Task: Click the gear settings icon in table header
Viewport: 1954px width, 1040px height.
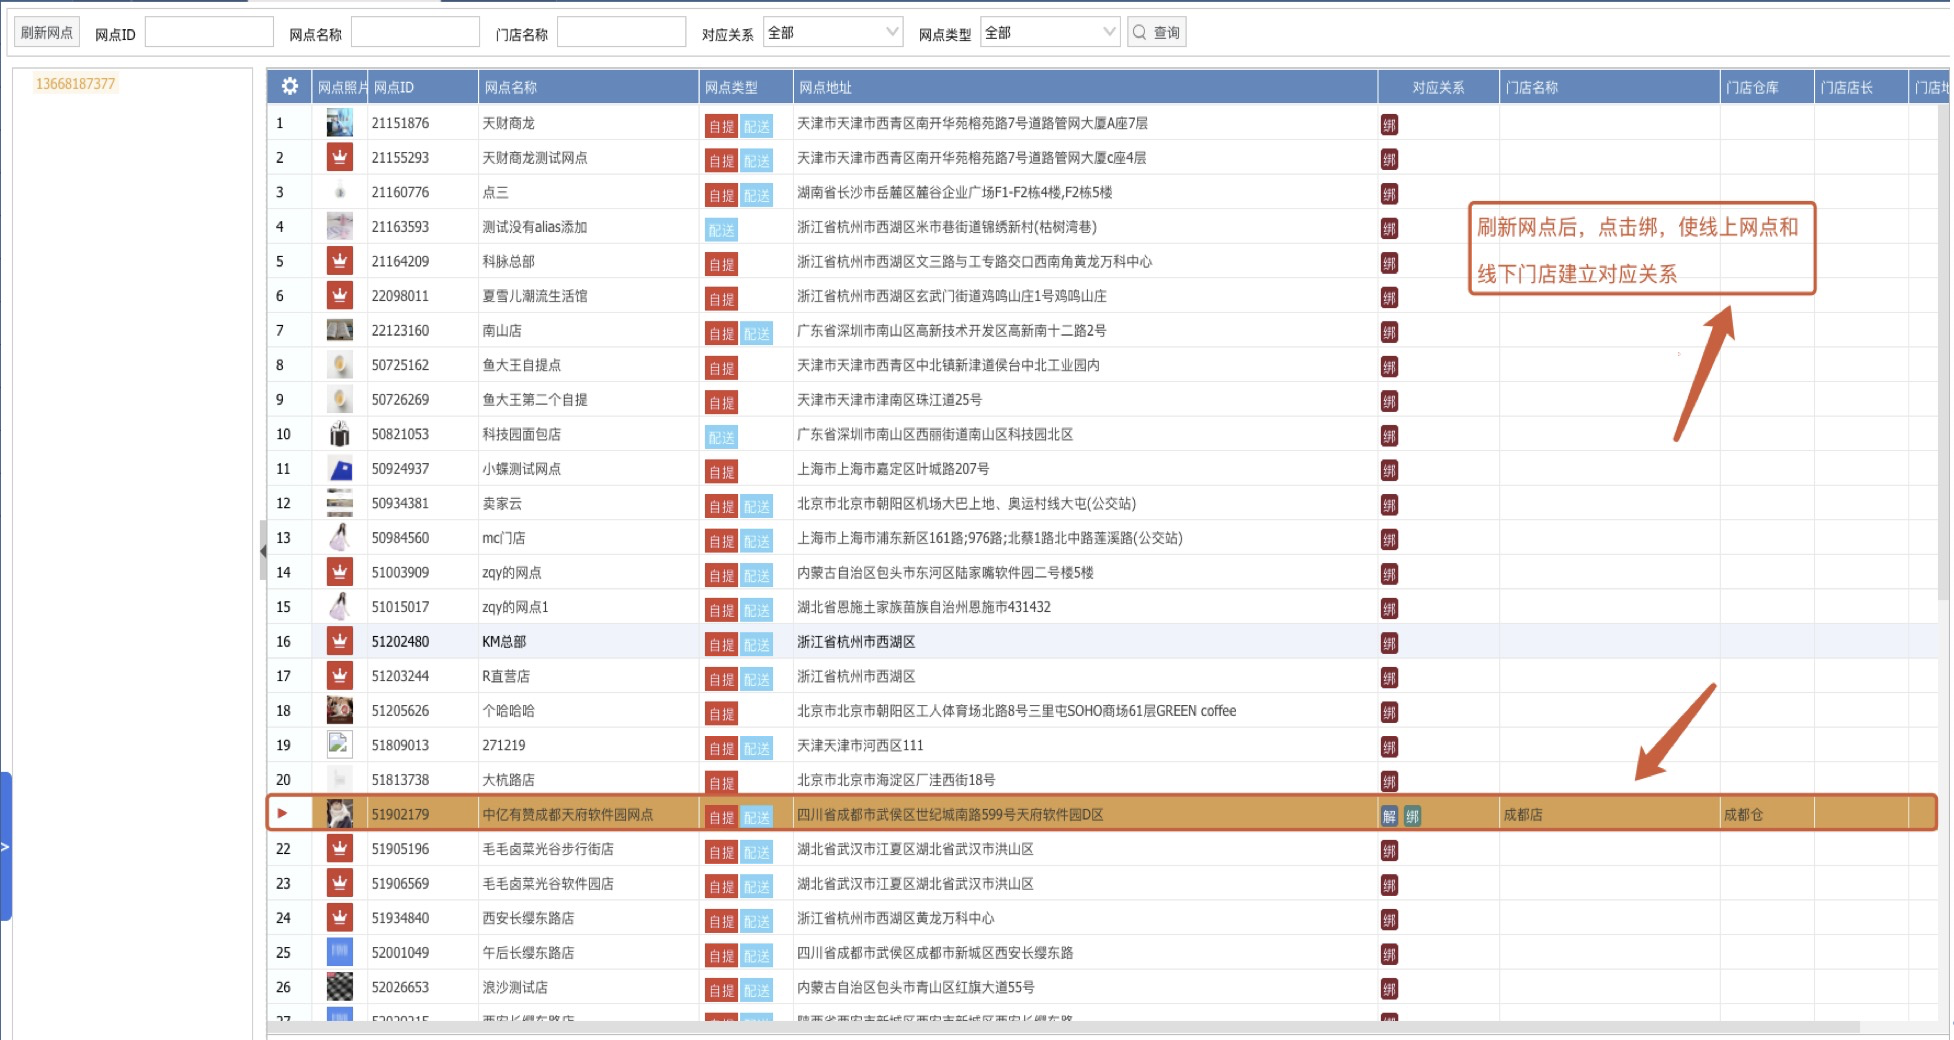Action: [x=289, y=86]
